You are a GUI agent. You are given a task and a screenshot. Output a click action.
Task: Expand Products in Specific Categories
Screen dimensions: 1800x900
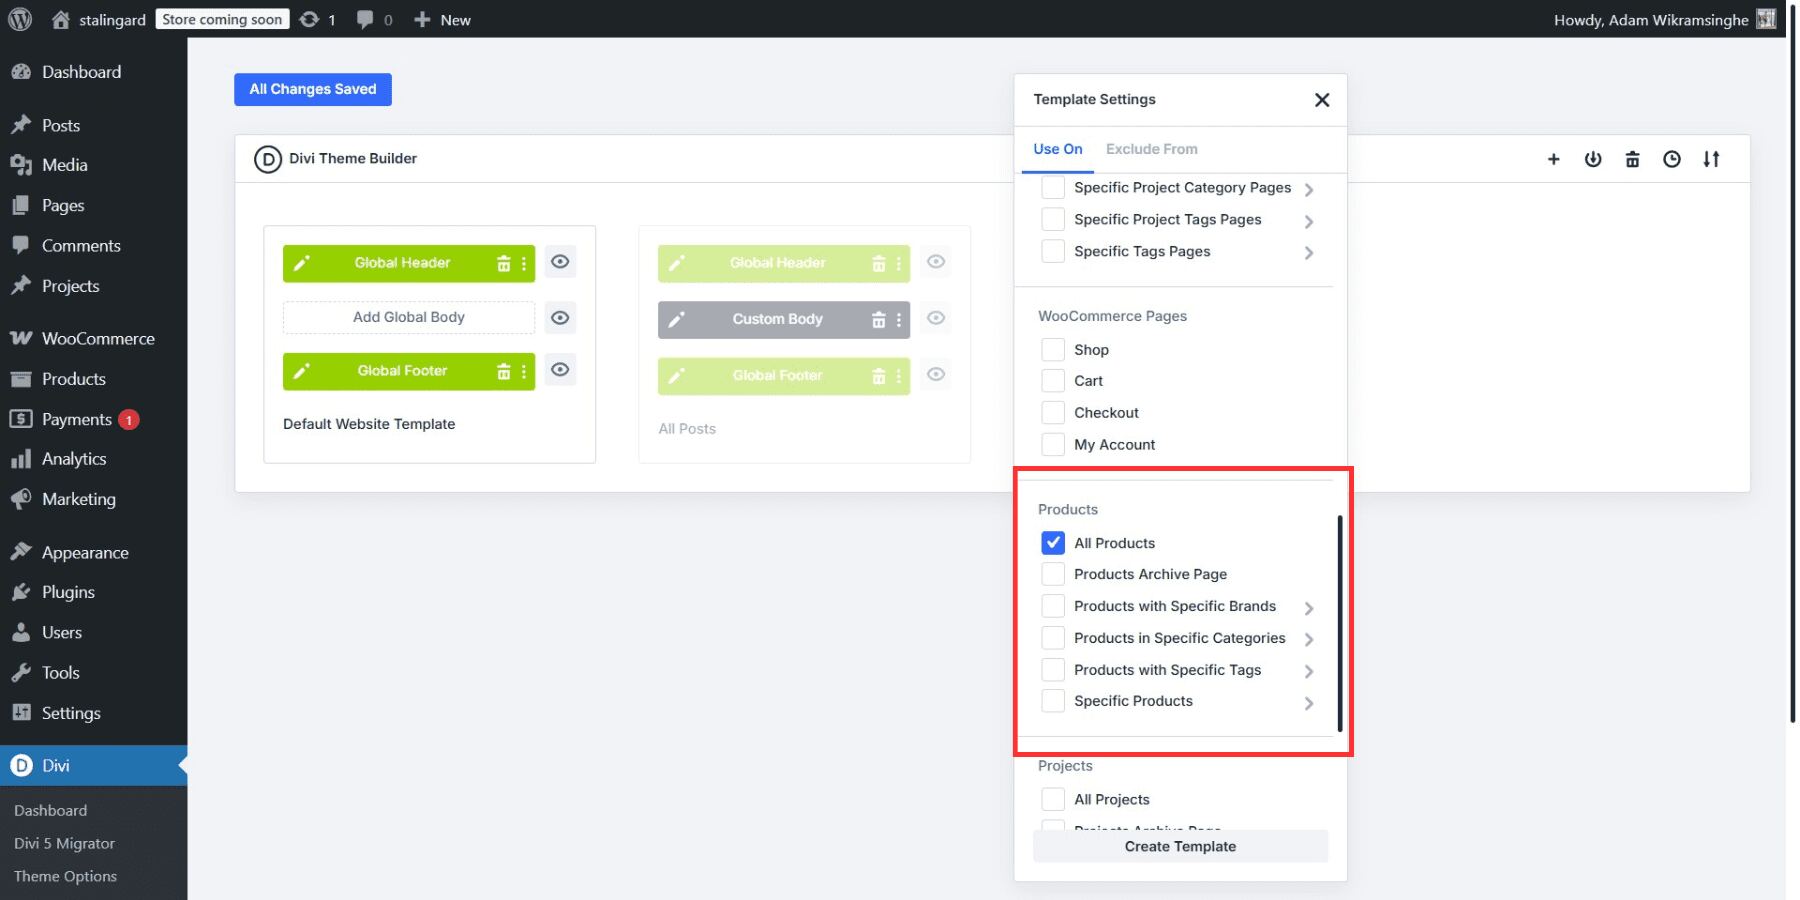pos(1309,637)
